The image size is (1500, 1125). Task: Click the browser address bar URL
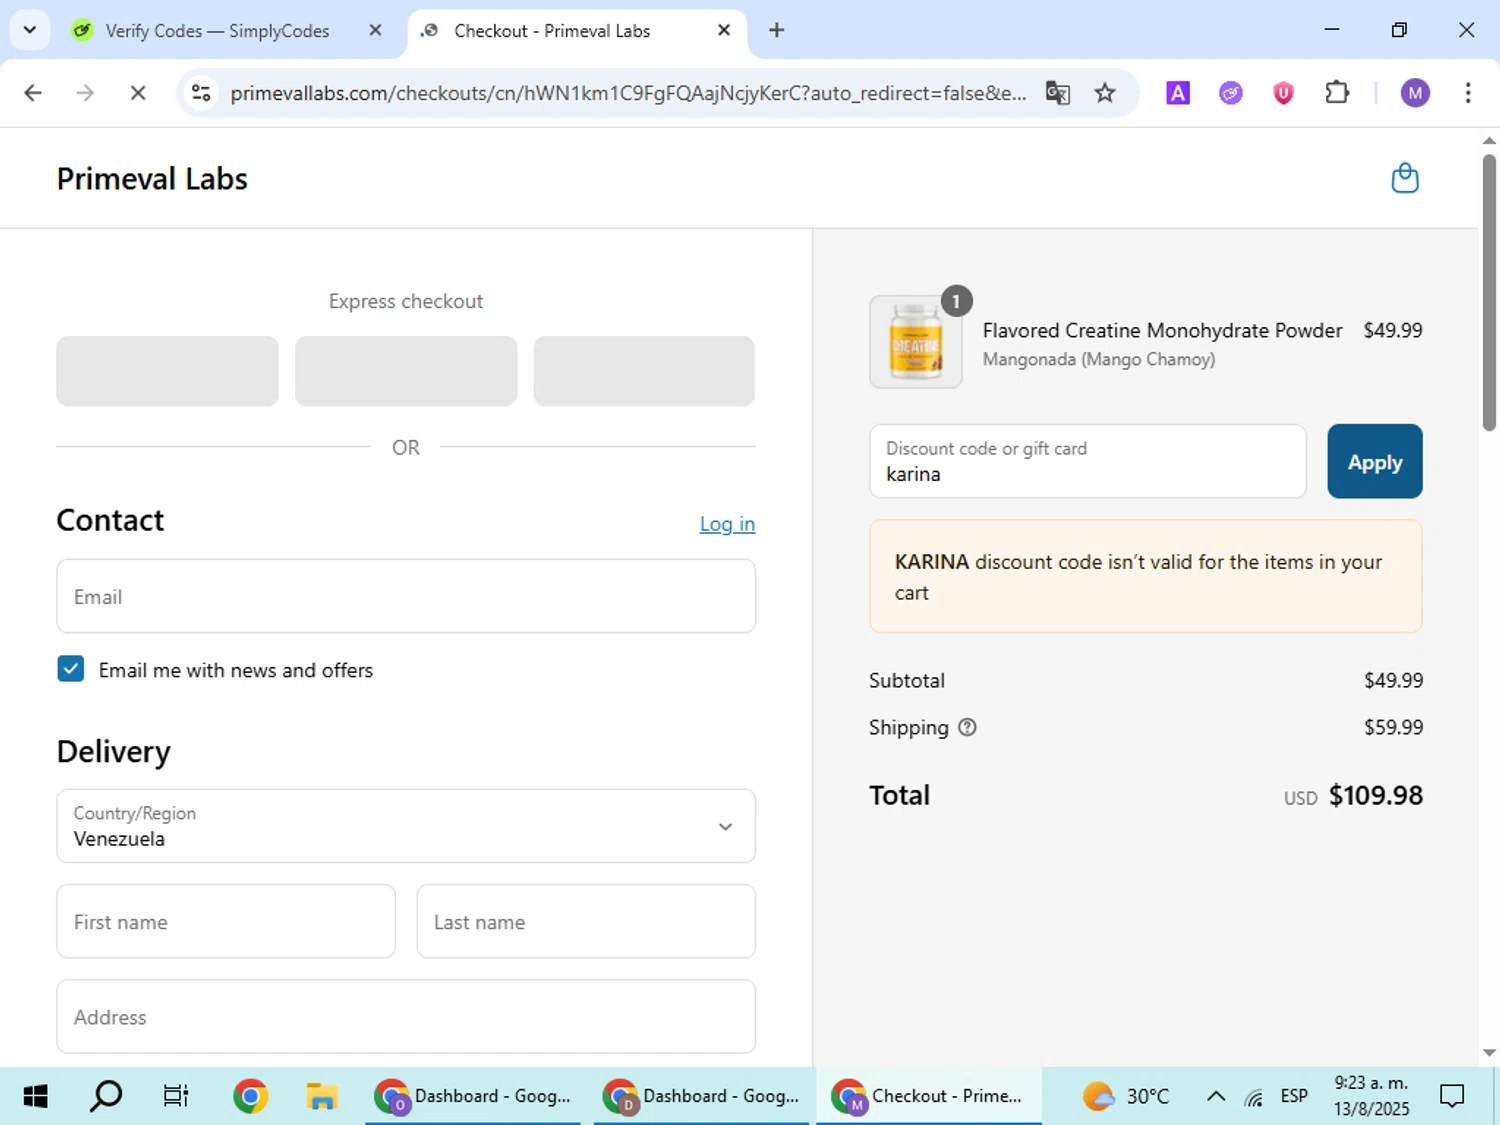click(x=628, y=93)
